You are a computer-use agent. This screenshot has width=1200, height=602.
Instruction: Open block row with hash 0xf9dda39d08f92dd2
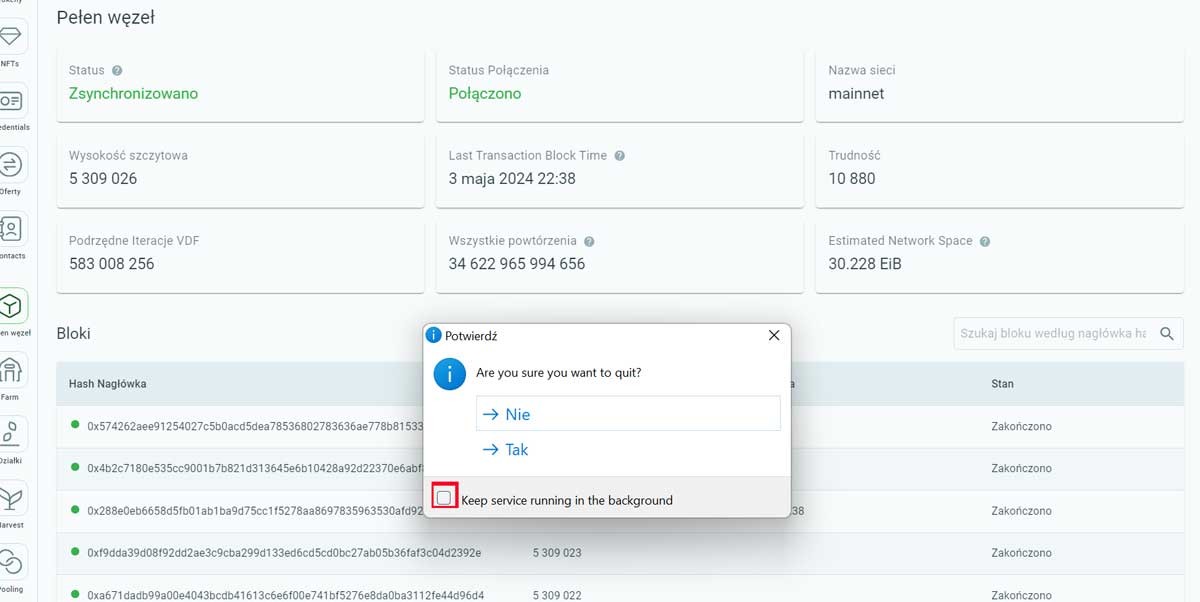pos(284,553)
